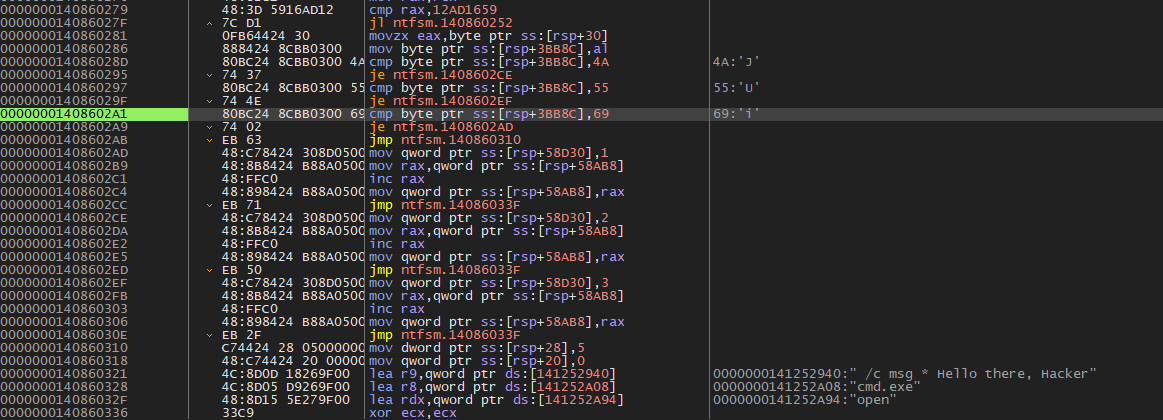Screen dimensions: 1163x420
Task: Click the jump arrow beside je ntfsm.1408602AD
Action: pyautogui.click(x=208, y=127)
